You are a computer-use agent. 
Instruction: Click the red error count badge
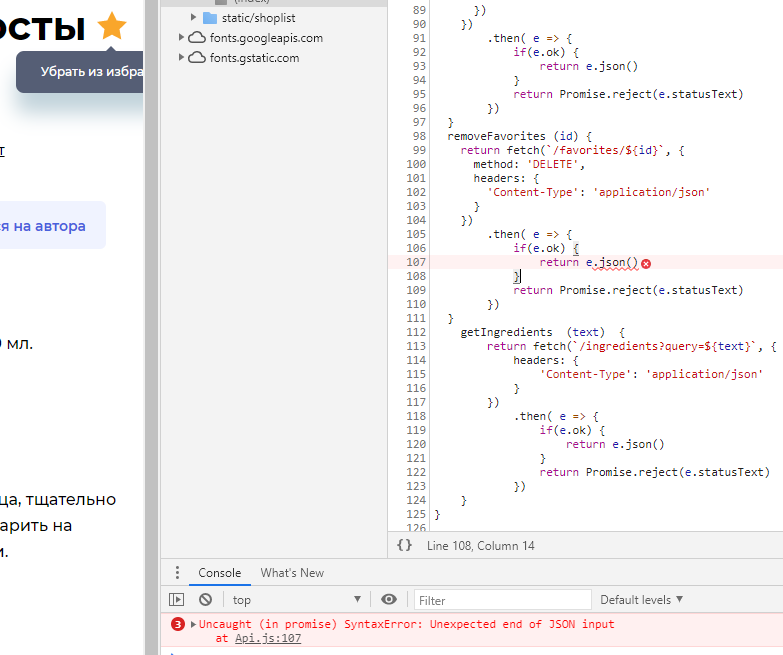coord(178,624)
